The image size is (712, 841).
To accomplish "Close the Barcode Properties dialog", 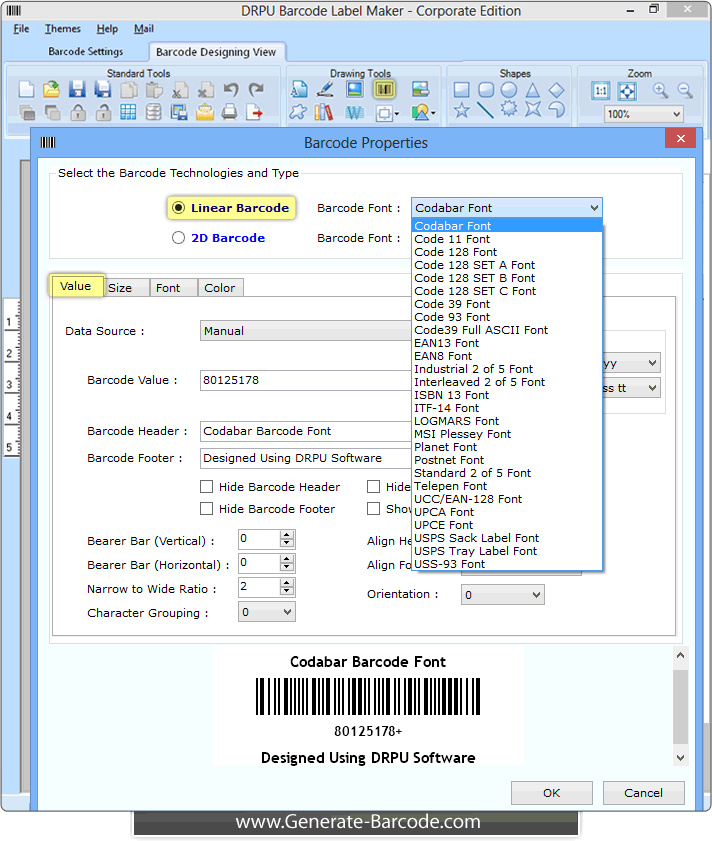I will [680, 139].
